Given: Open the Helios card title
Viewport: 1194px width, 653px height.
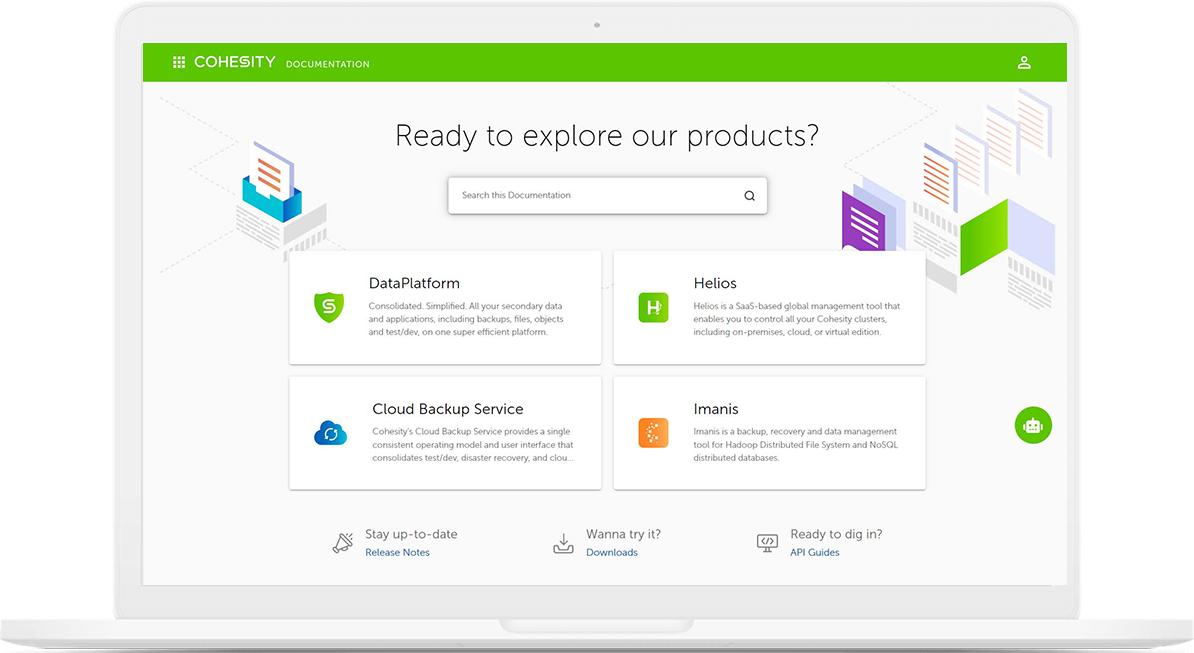Looking at the screenshot, I should pos(715,283).
